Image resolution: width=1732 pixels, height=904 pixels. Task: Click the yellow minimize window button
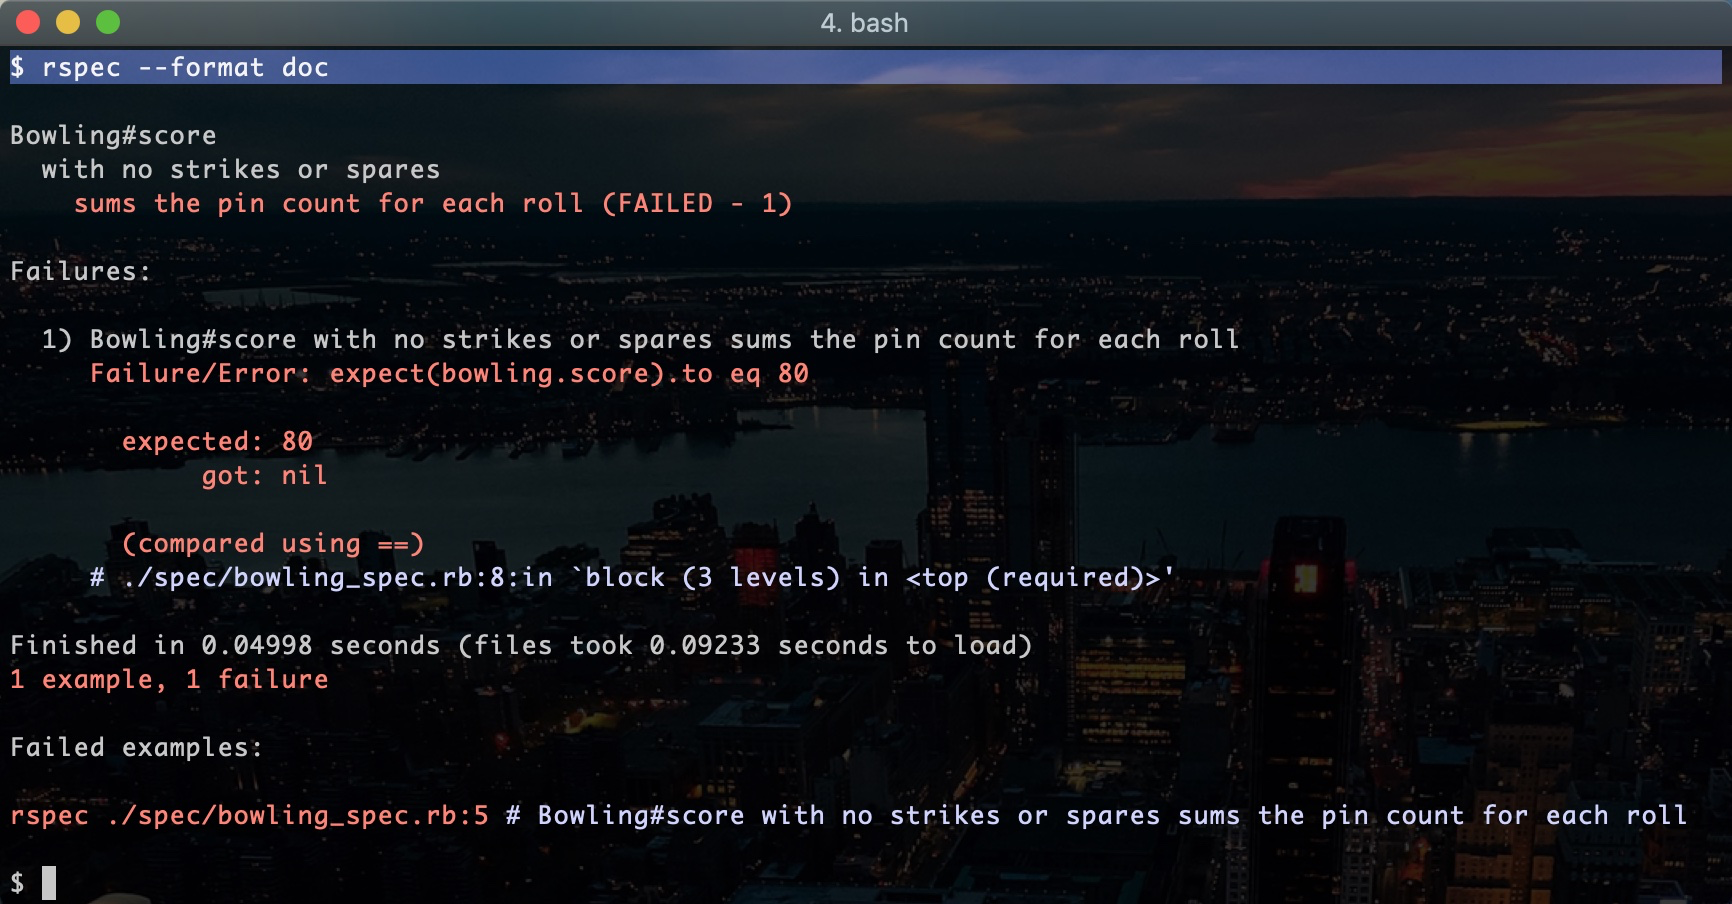[x=68, y=22]
